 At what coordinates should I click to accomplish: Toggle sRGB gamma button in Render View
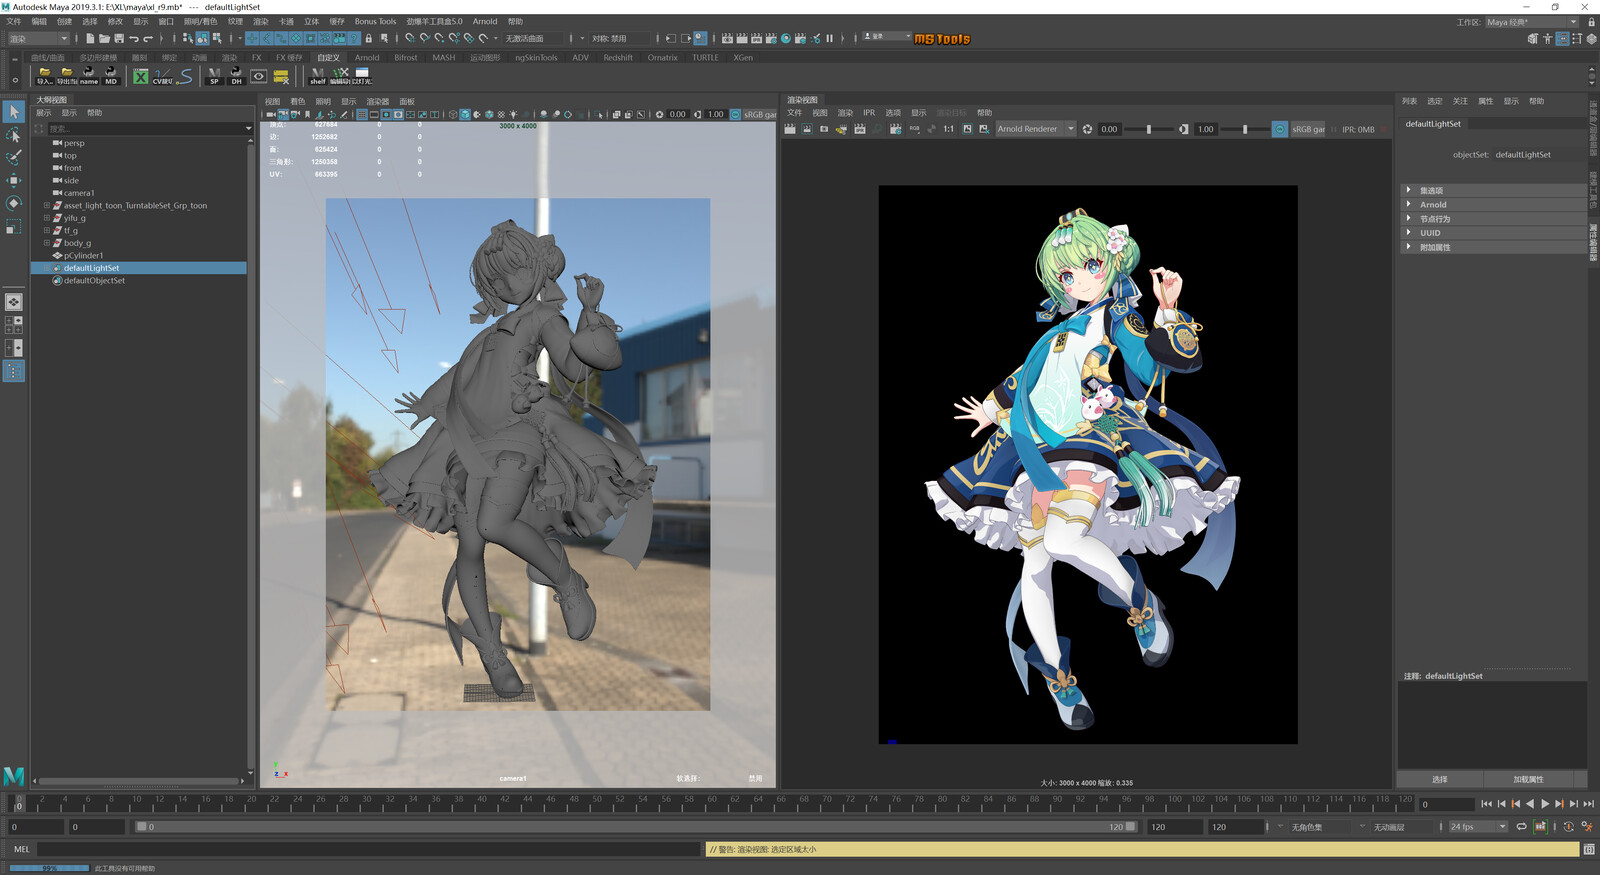[1280, 129]
